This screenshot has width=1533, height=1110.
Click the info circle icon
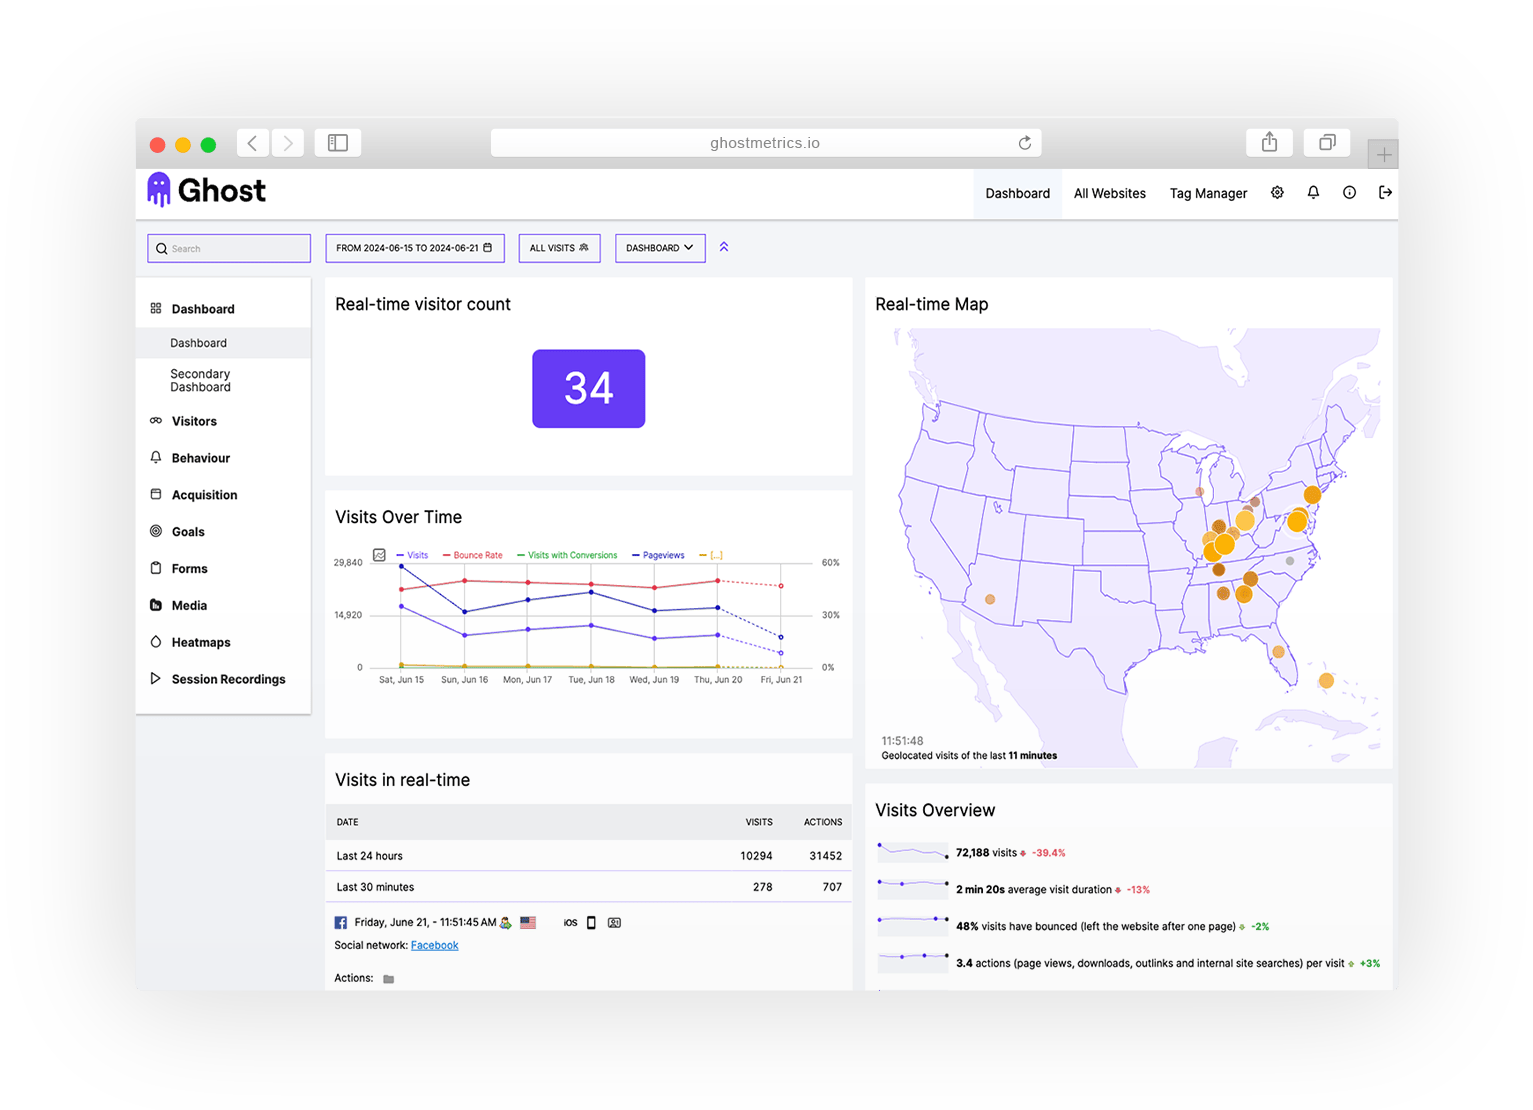[1349, 192]
